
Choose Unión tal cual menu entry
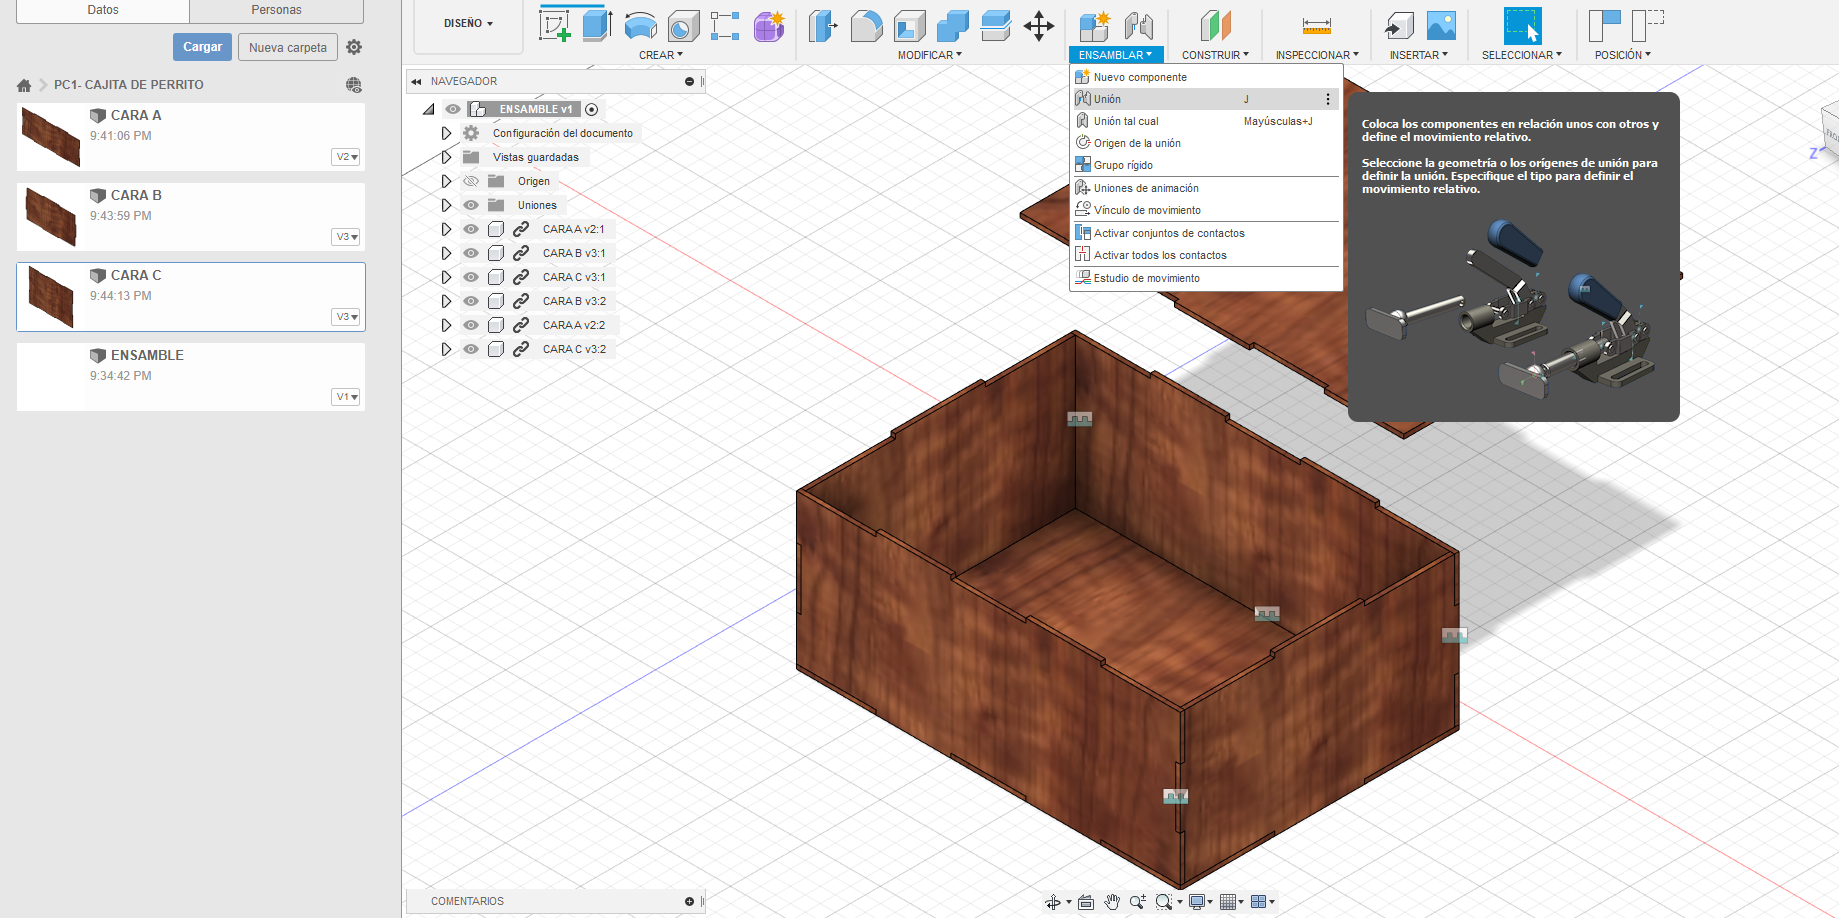pyautogui.click(x=1205, y=121)
